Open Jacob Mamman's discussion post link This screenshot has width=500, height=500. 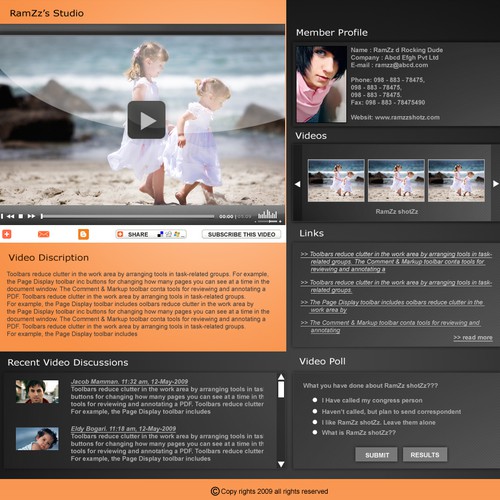129,381
